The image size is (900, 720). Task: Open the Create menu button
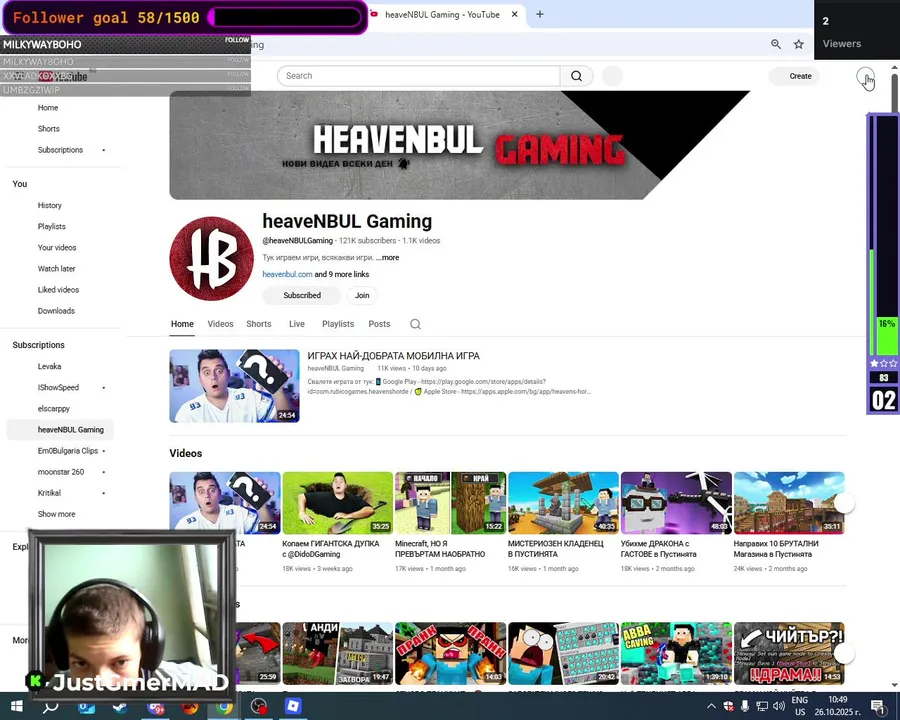coord(795,76)
